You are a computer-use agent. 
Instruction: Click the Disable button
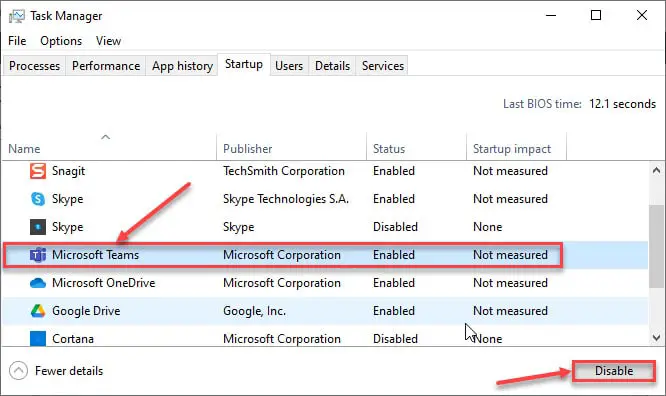(x=614, y=371)
